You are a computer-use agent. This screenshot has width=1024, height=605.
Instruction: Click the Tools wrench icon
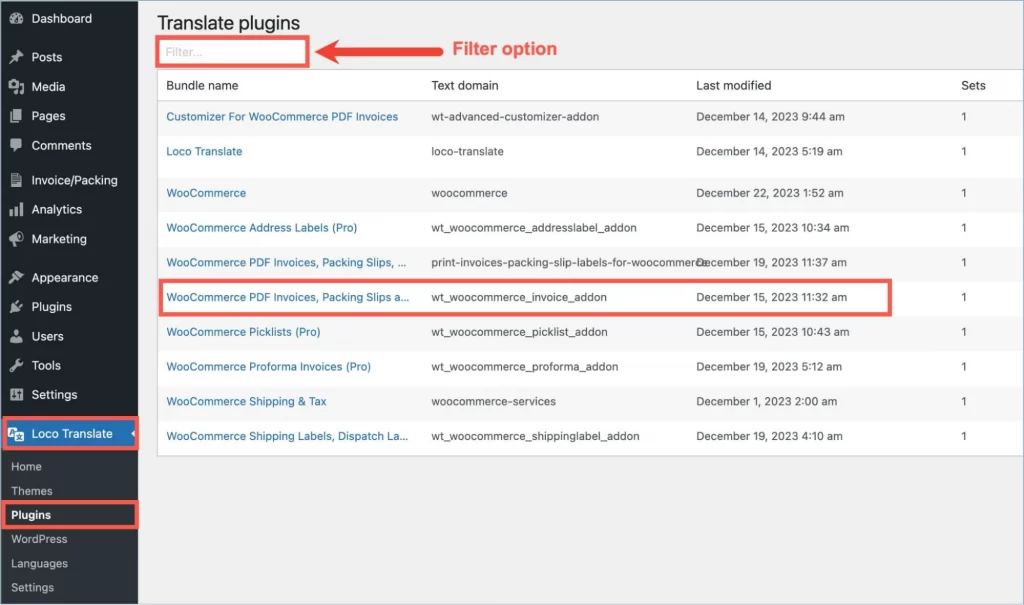(16, 366)
